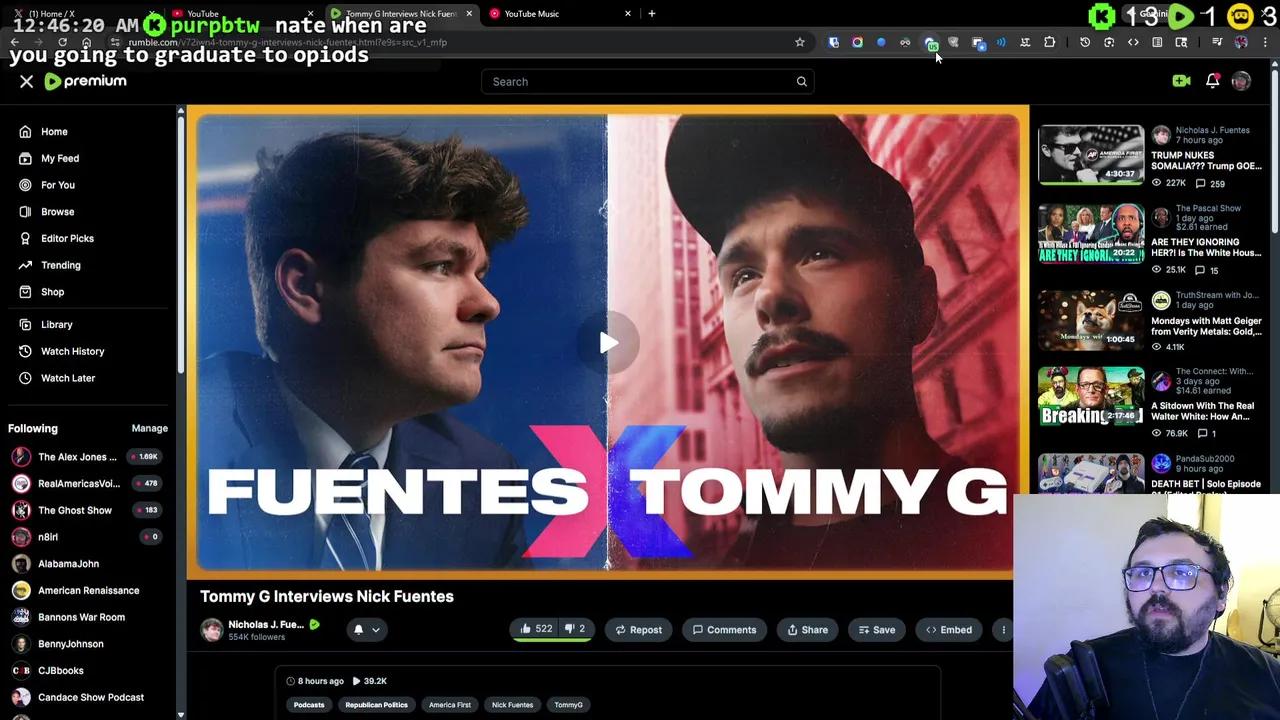Viewport: 1280px width, 720px height.
Task: Toggle the notification bell under the video
Action: (x=358, y=629)
